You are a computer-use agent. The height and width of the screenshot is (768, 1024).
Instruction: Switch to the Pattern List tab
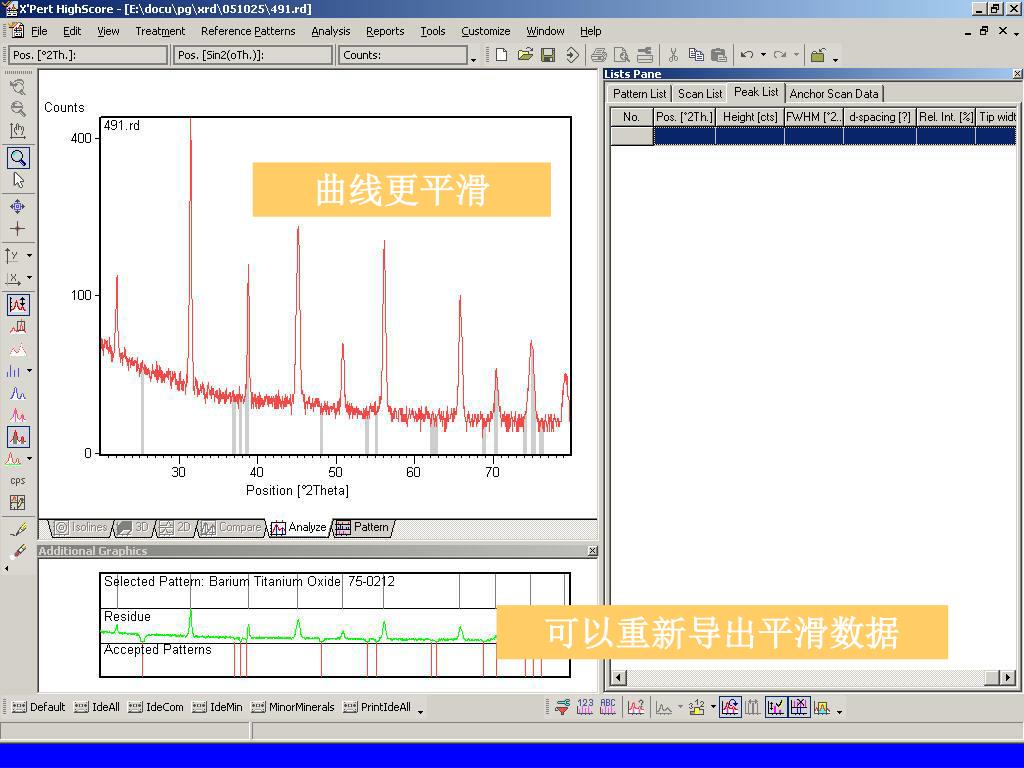pos(639,94)
